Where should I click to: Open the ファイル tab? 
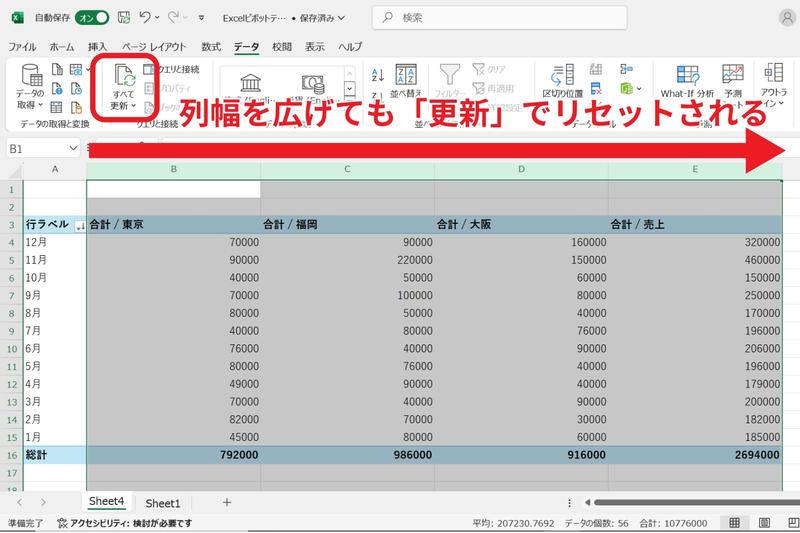pyautogui.click(x=22, y=47)
